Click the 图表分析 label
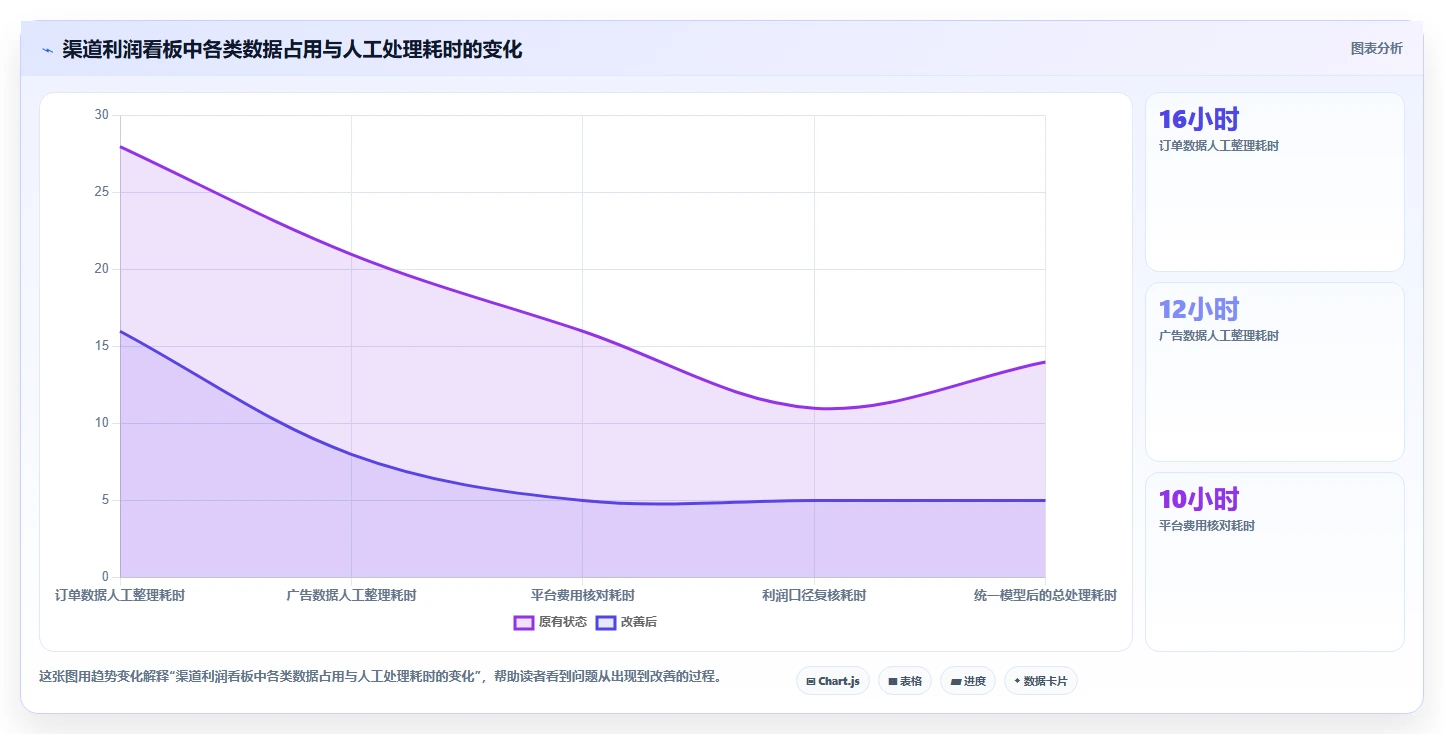 pyautogui.click(x=1376, y=48)
